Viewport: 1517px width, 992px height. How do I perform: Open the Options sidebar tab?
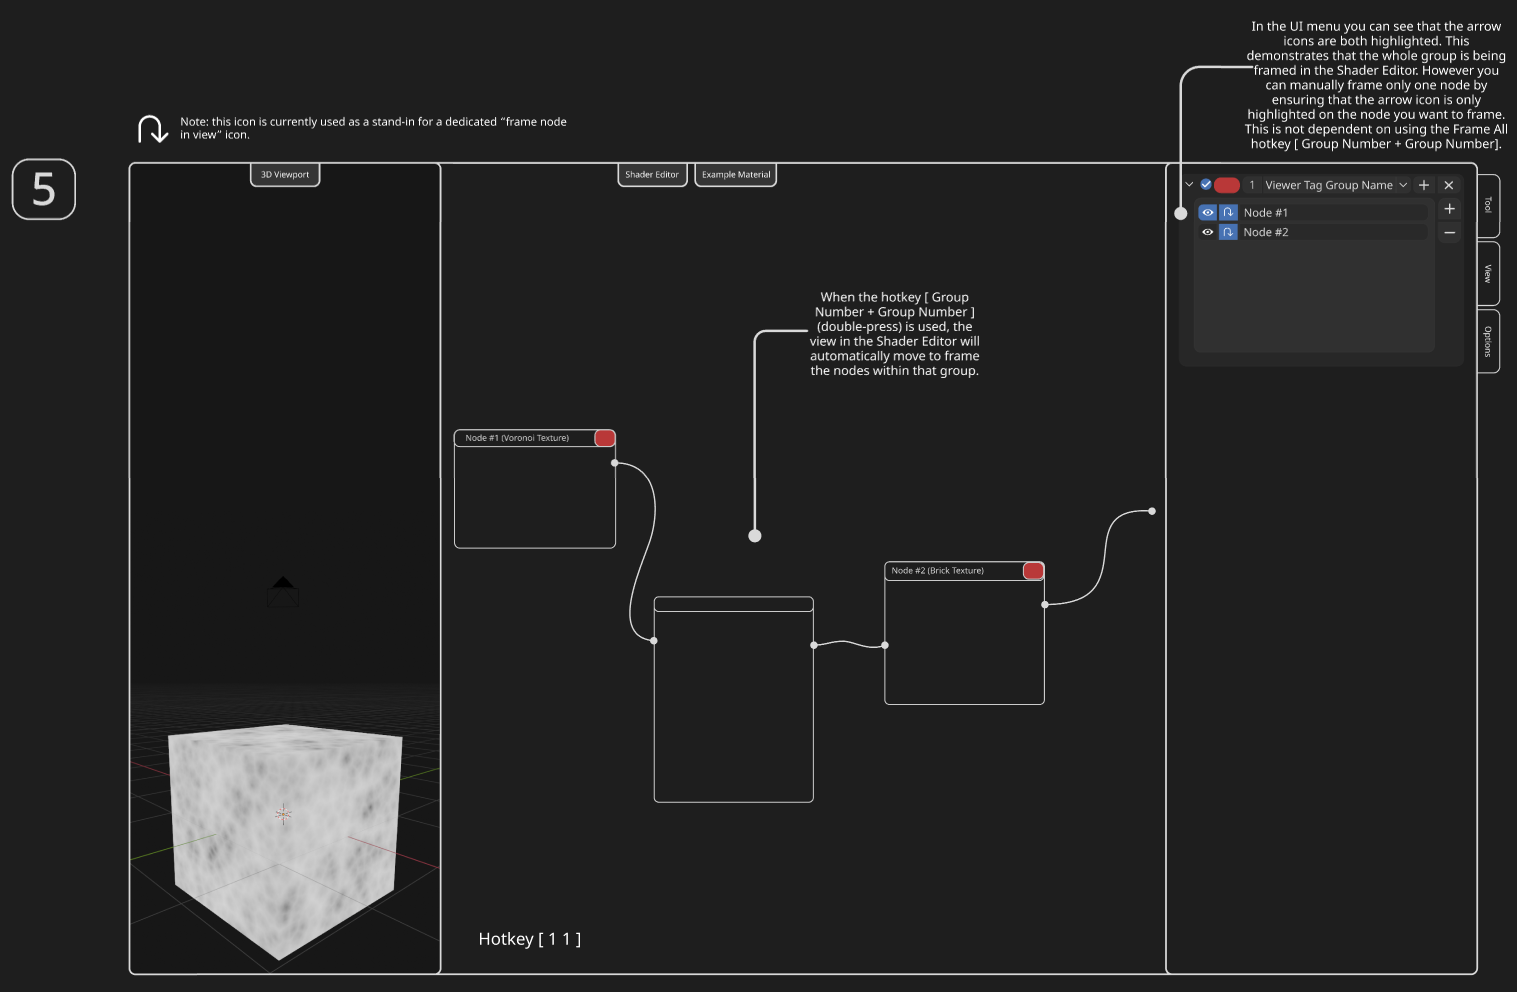[1488, 341]
